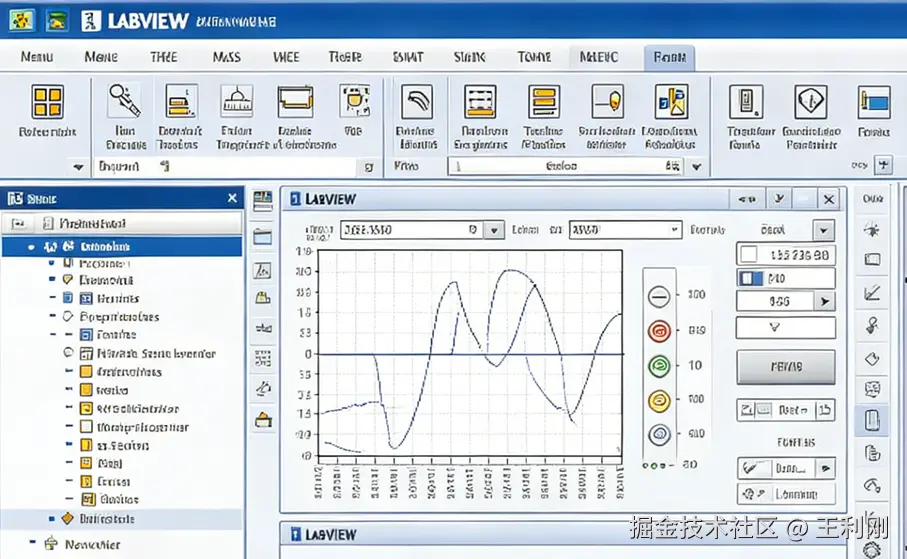The height and width of the screenshot is (559, 907).
Task: Click the stacked yellow bars ribbon icon
Action: coord(544,102)
